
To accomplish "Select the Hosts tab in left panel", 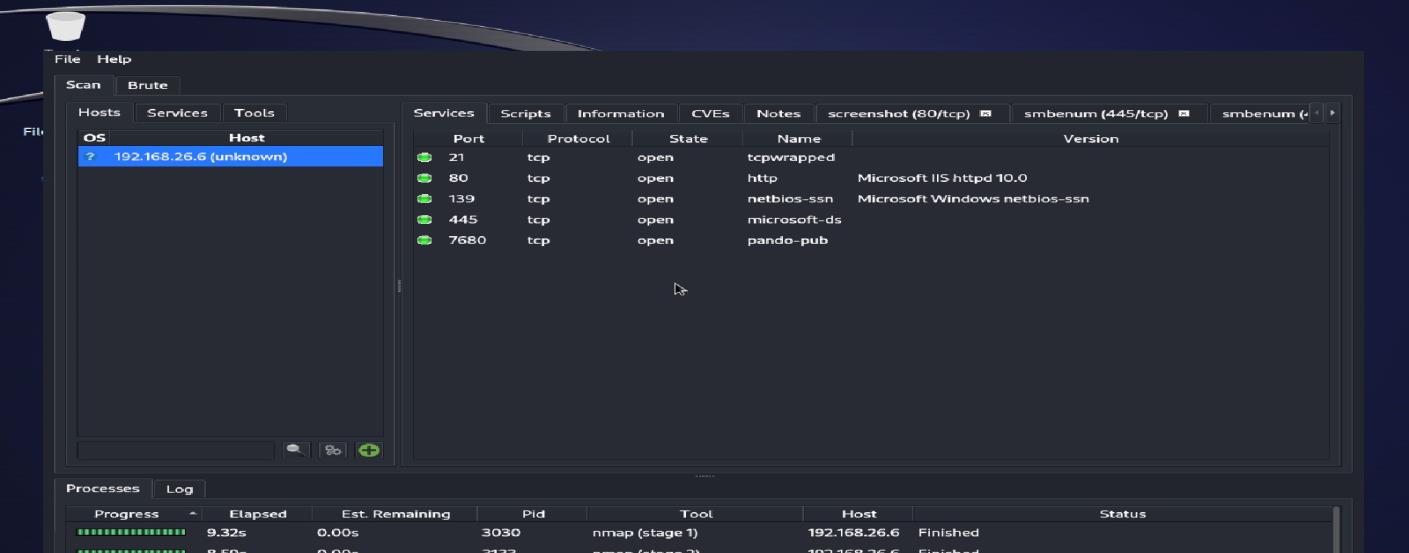I will click(99, 113).
